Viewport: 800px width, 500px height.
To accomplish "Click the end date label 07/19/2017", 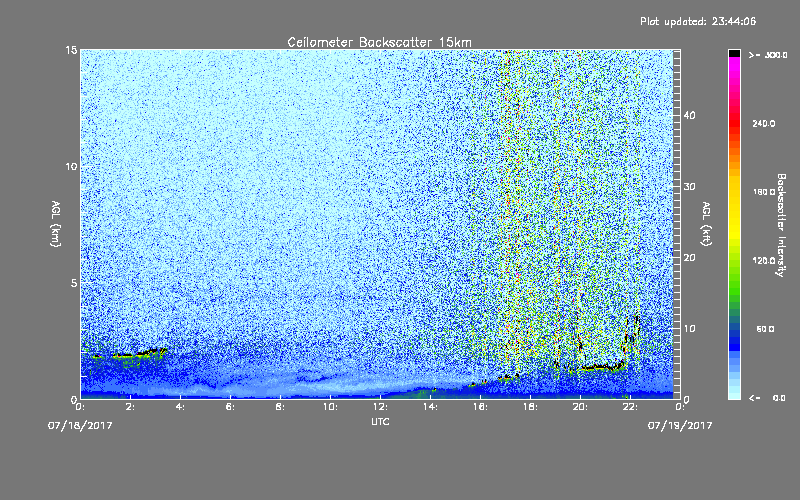I will [x=680, y=426].
